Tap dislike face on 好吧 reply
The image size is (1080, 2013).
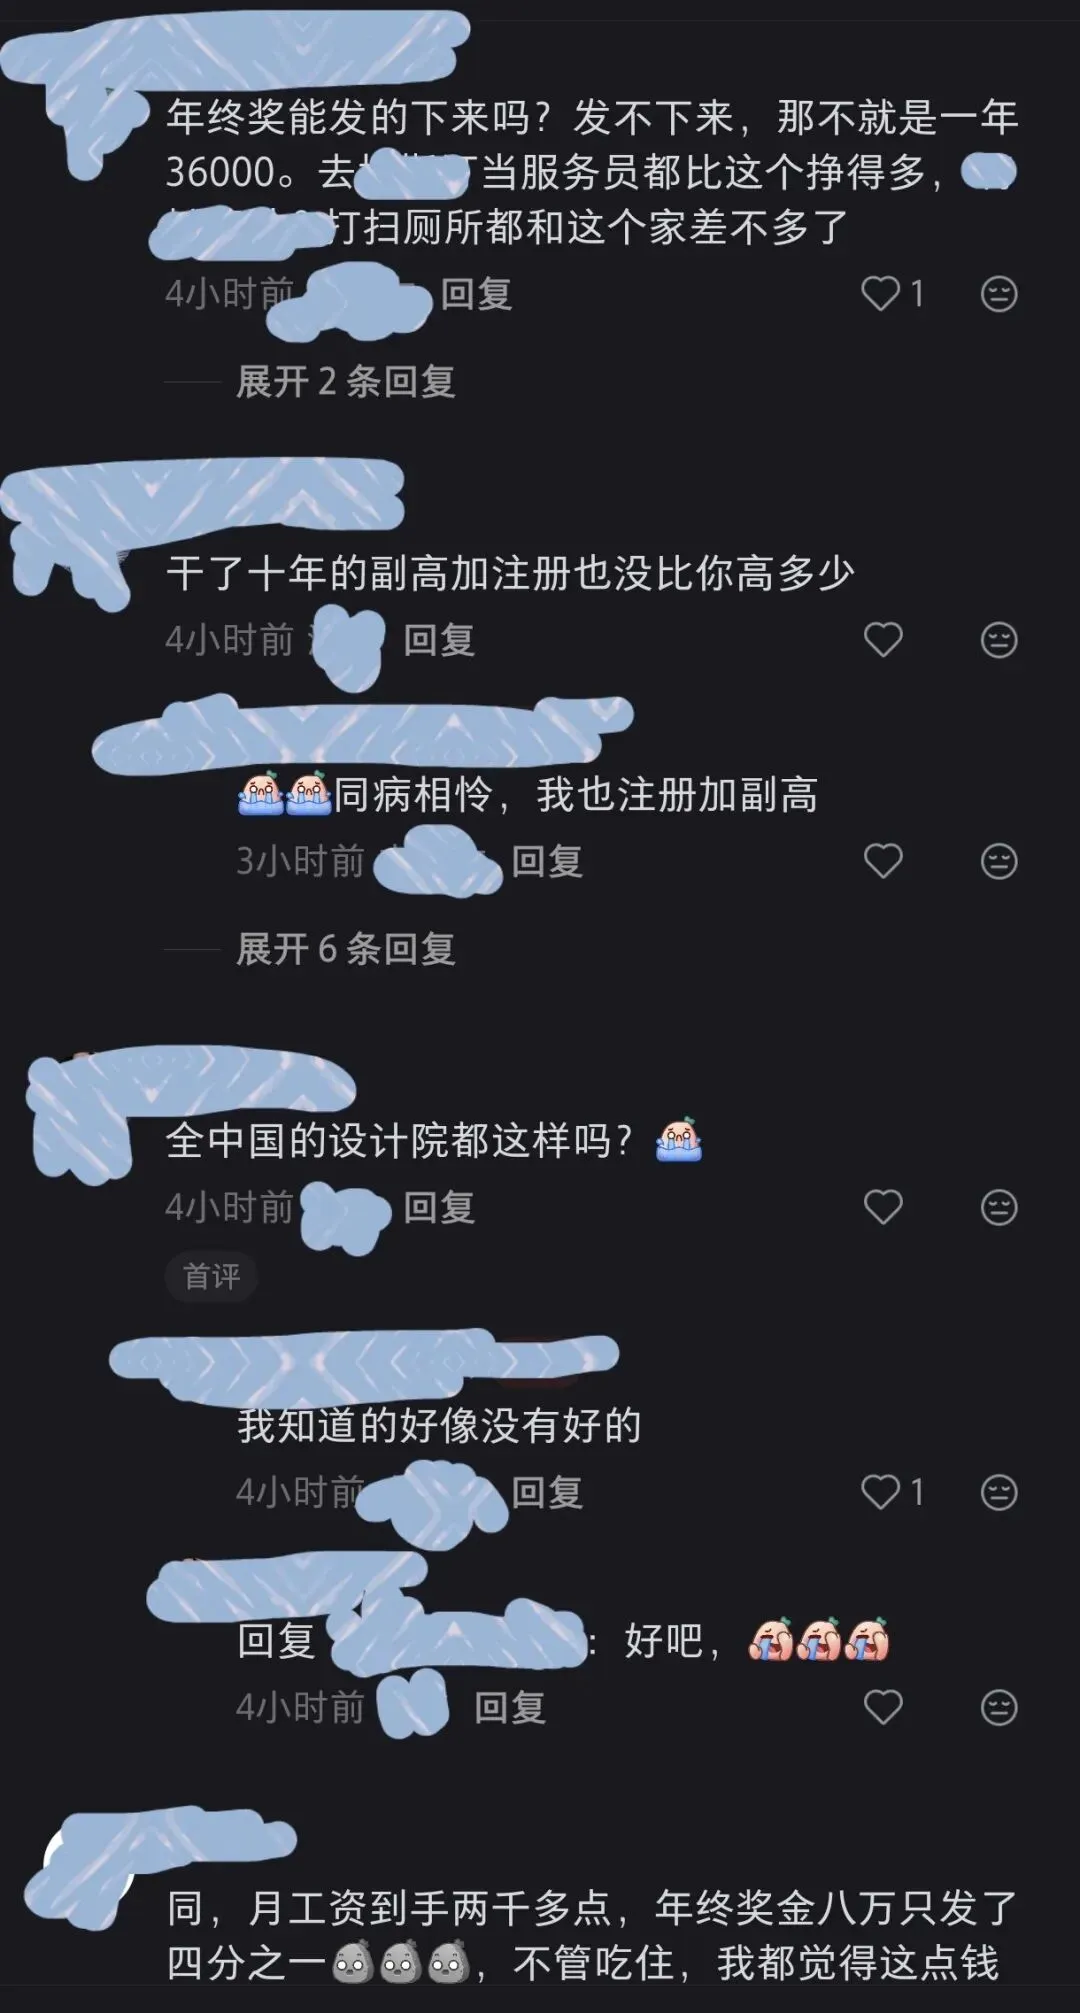998,1707
